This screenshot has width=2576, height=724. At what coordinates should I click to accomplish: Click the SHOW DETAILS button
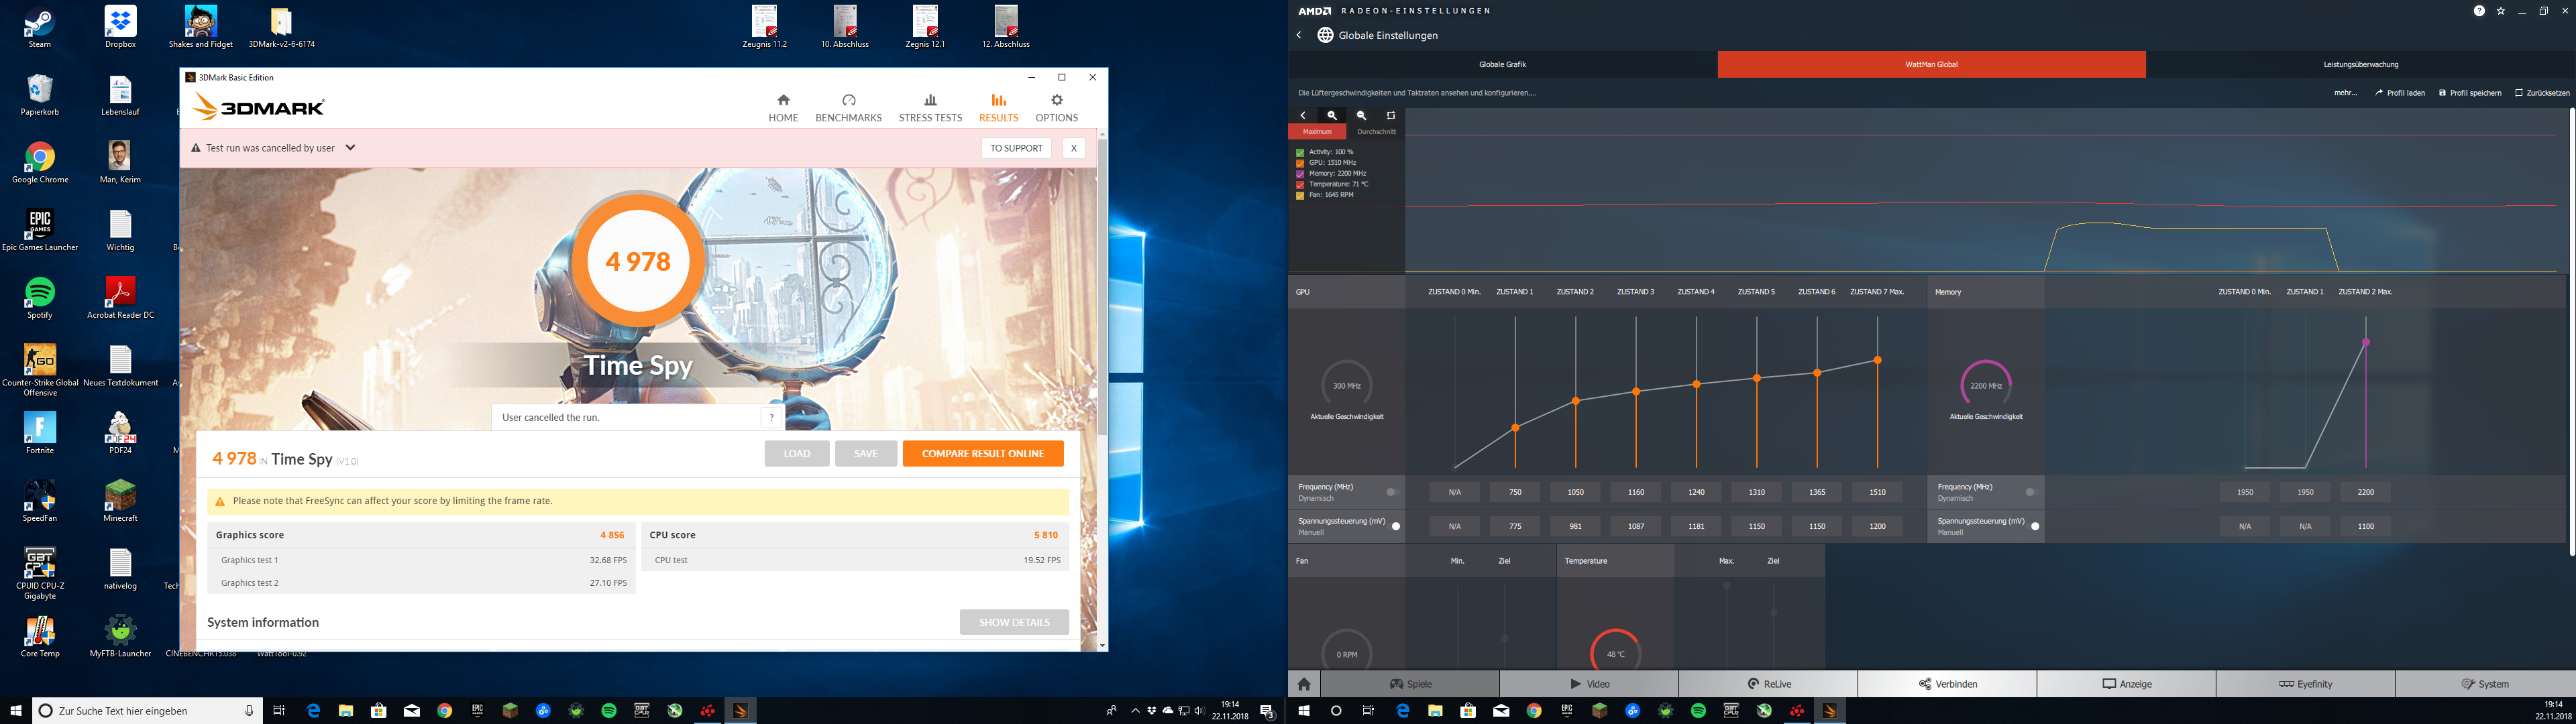tap(1014, 622)
